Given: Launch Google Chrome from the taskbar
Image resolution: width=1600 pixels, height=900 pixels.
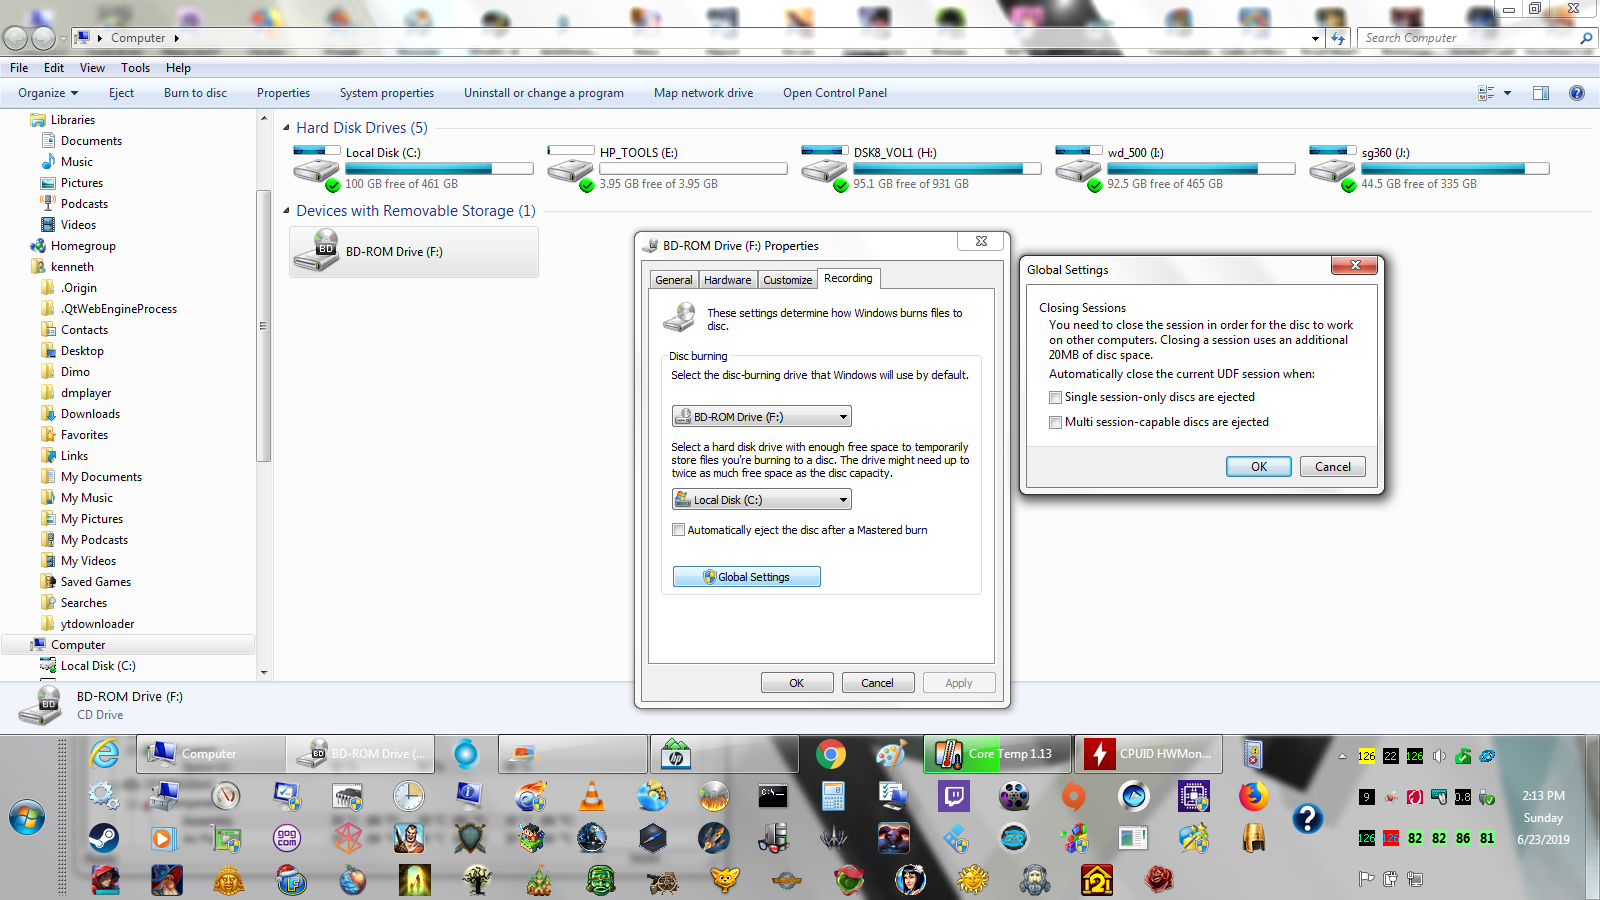Looking at the screenshot, I should pos(830,754).
